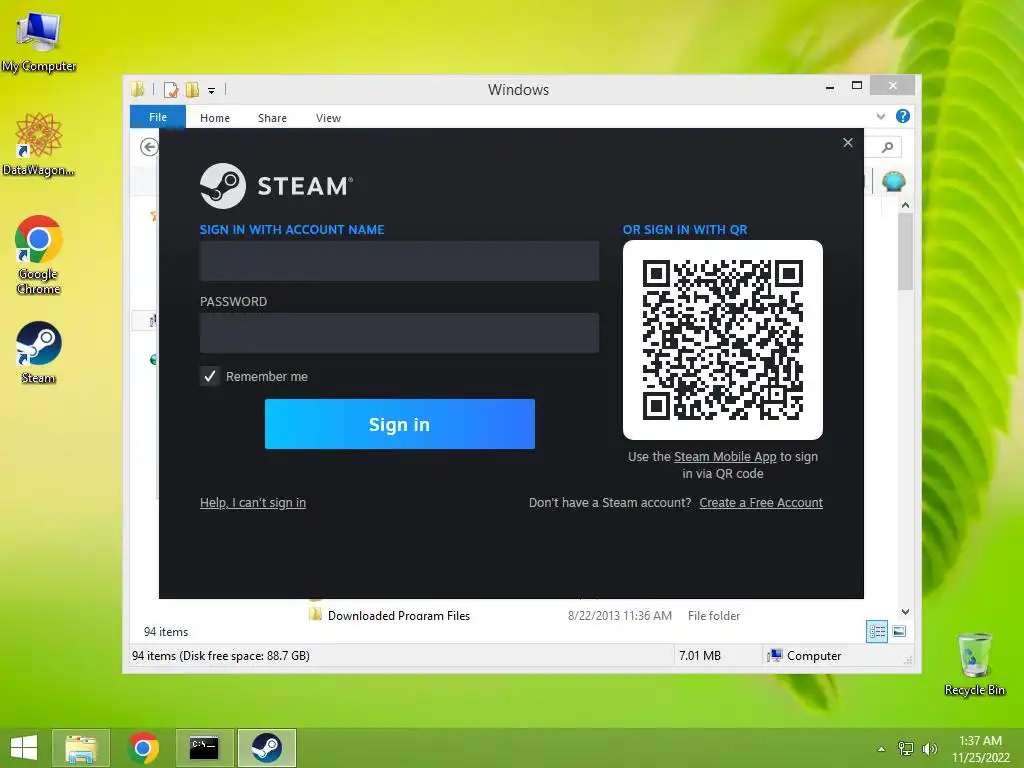Open the Steam Mobile App link
This screenshot has height=768, width=1024.
(725, 456)
